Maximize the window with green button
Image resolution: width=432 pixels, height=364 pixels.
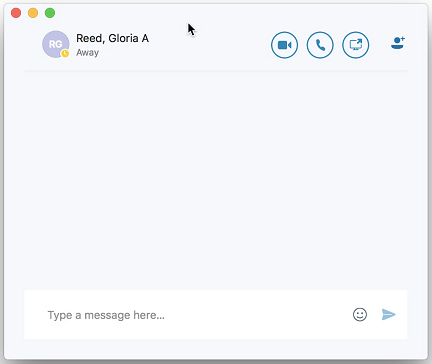point(50,13)
